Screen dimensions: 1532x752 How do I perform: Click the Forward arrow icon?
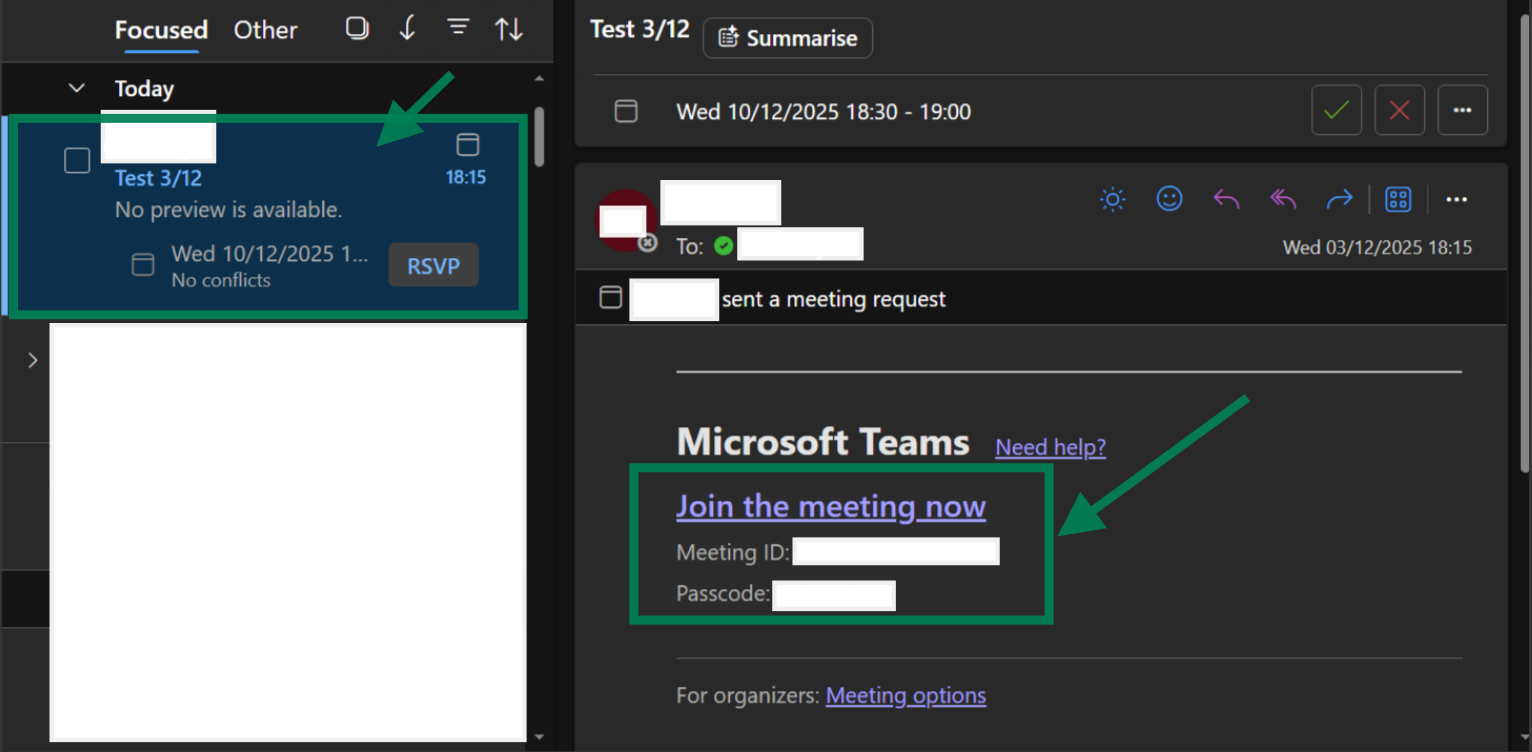point(1339,199)
